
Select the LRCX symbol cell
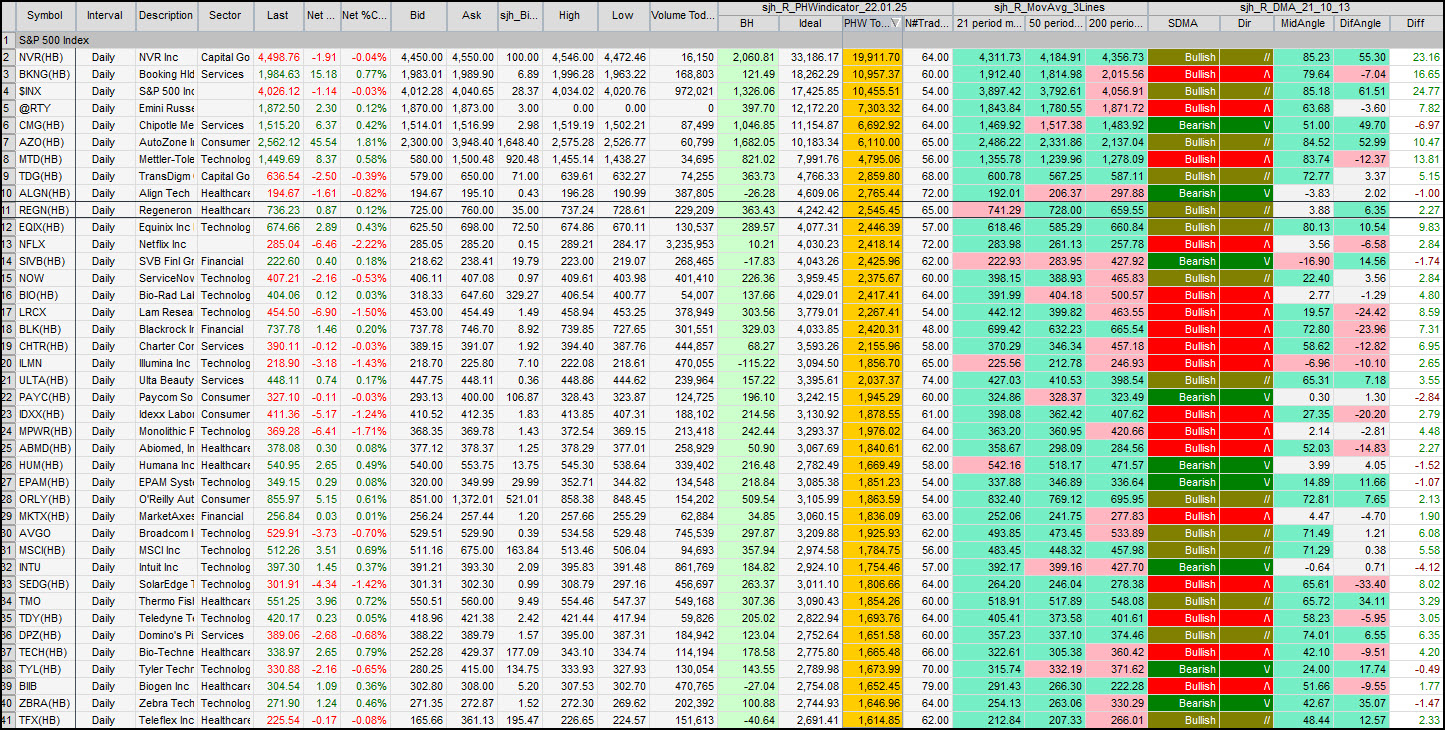pyautogui.click(x=46, y=312)
